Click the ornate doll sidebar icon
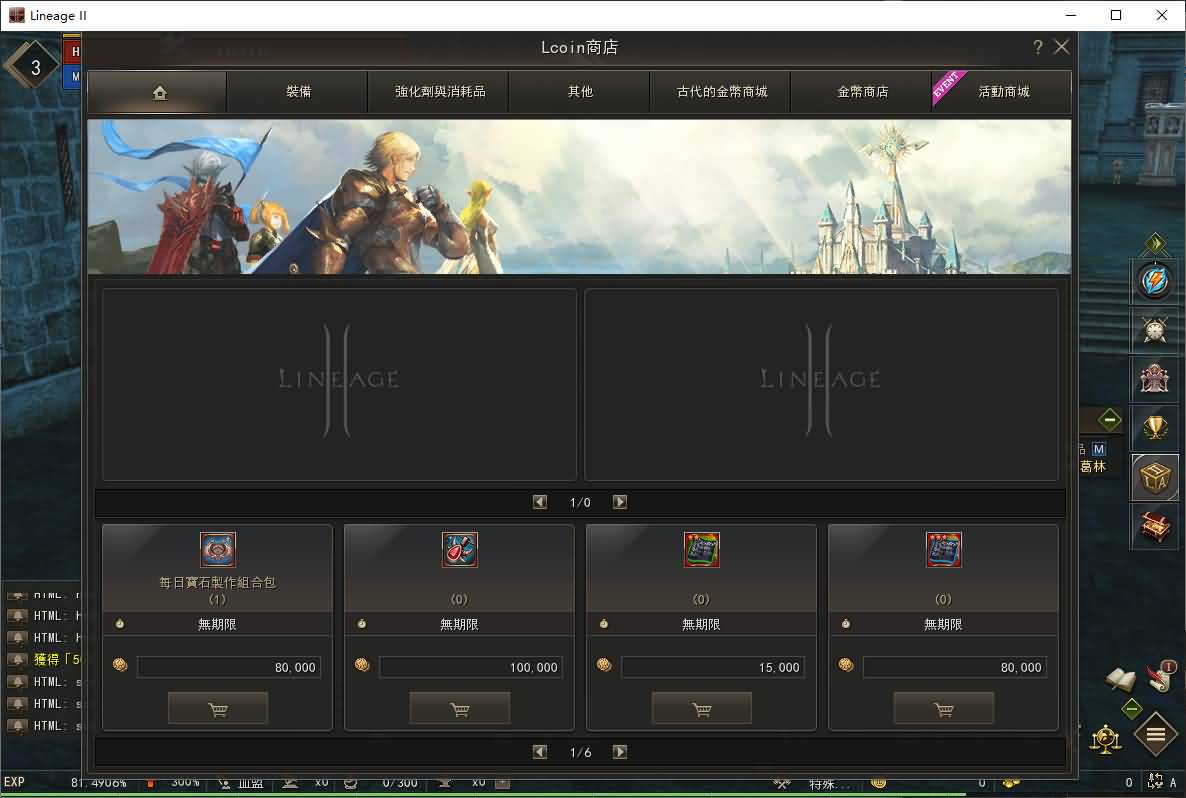The image size is (1186, 798). pyautogui.click(x=1155, y=378)
